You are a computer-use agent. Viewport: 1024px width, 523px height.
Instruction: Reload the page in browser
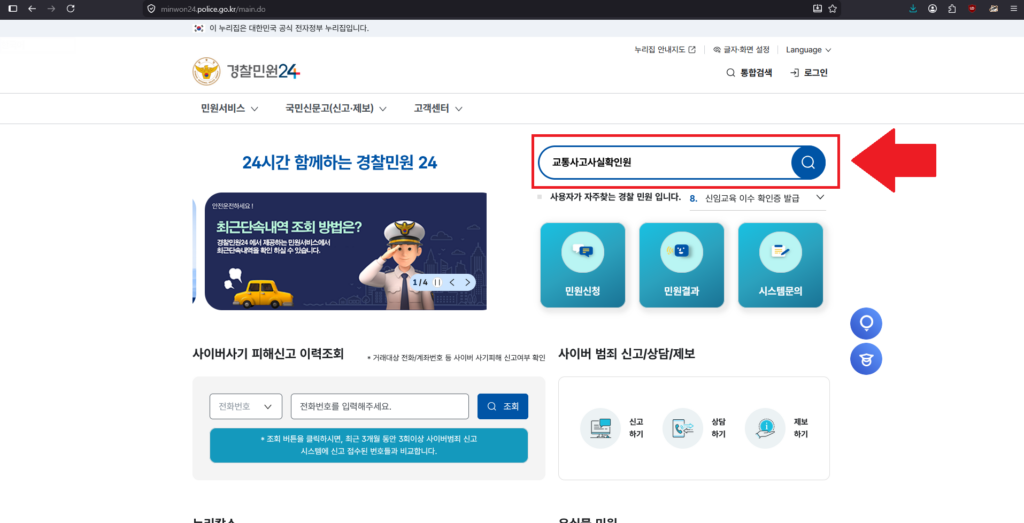[x=71, y=8]
